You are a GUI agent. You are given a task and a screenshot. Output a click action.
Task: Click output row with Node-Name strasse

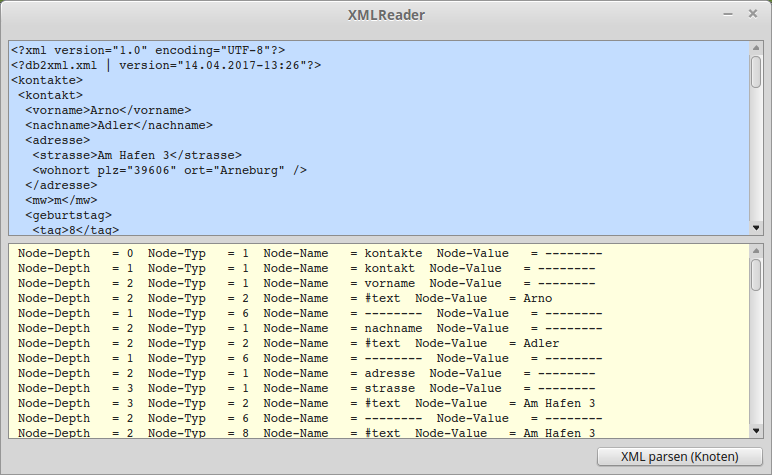pos(310,389)
